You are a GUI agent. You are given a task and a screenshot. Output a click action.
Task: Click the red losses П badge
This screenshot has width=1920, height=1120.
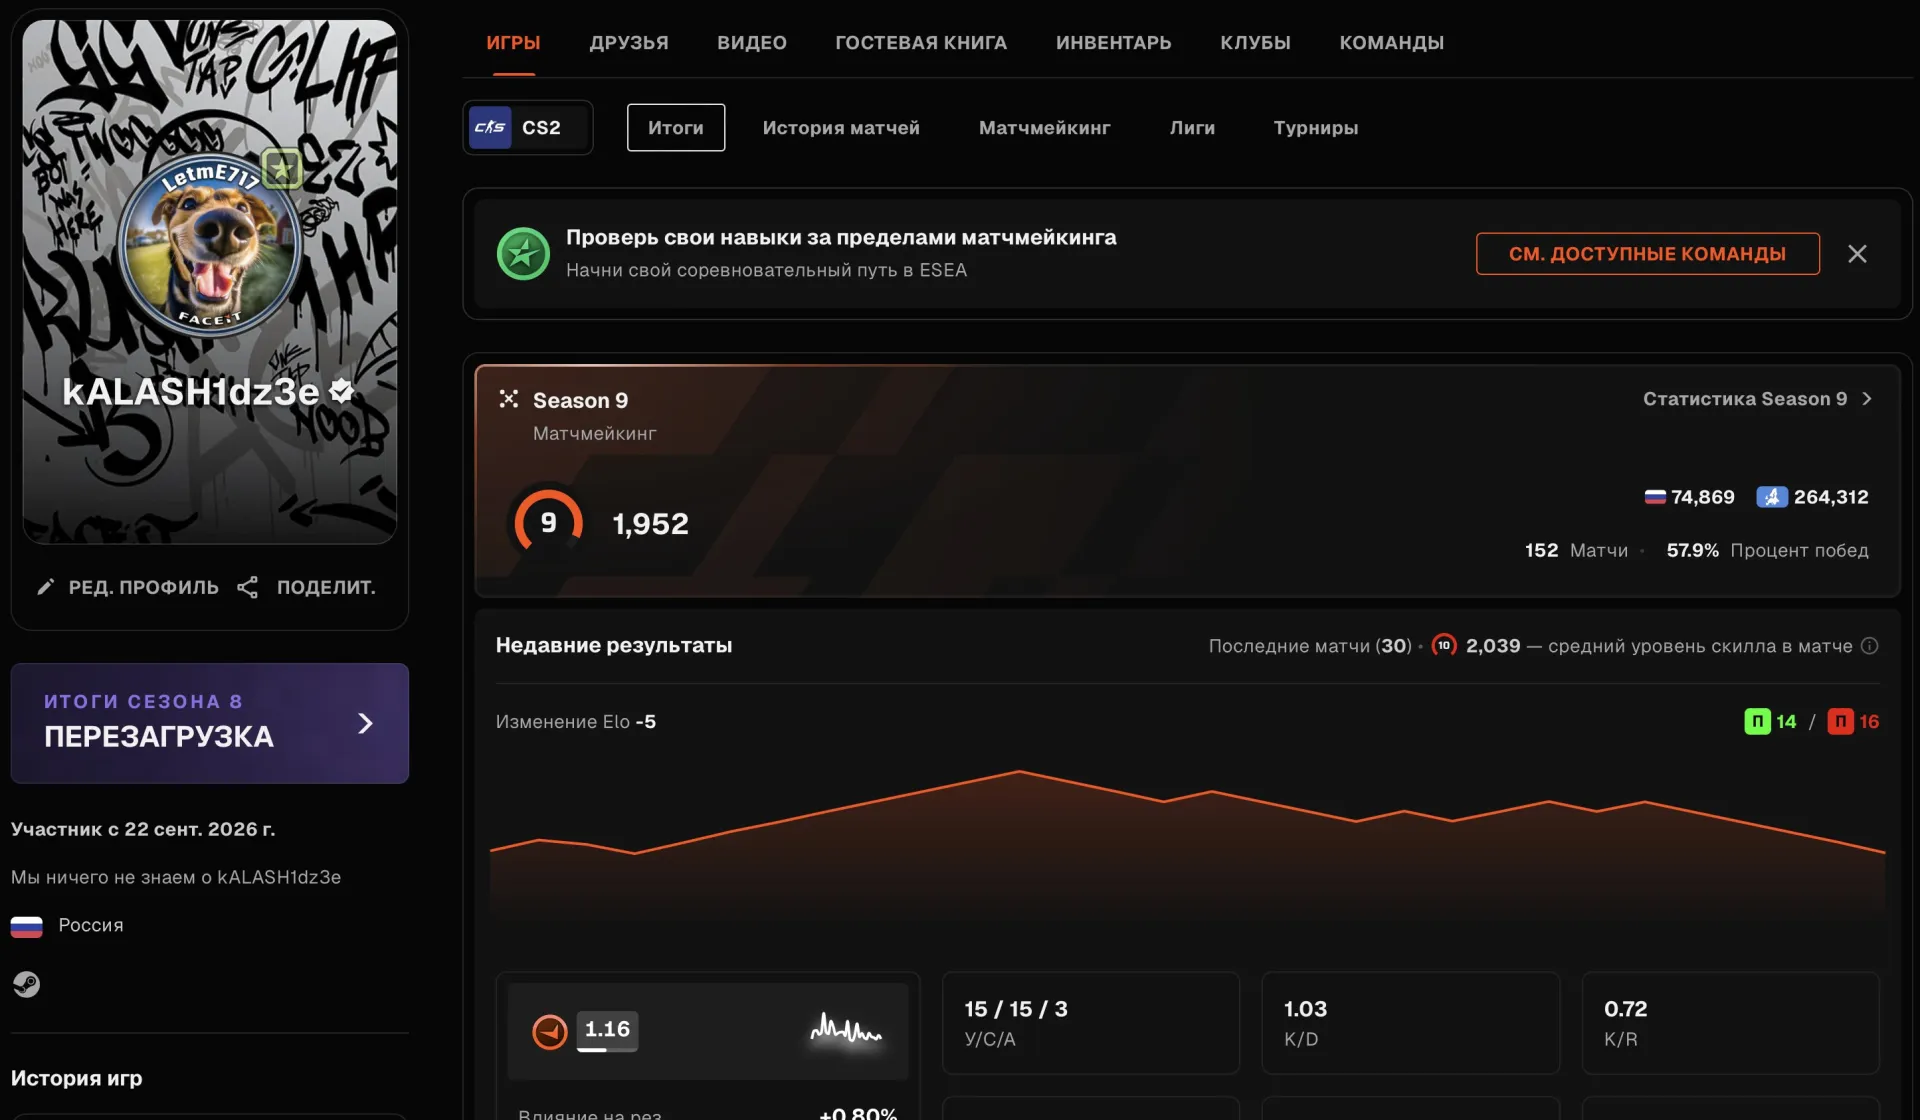coord(1840,721)
